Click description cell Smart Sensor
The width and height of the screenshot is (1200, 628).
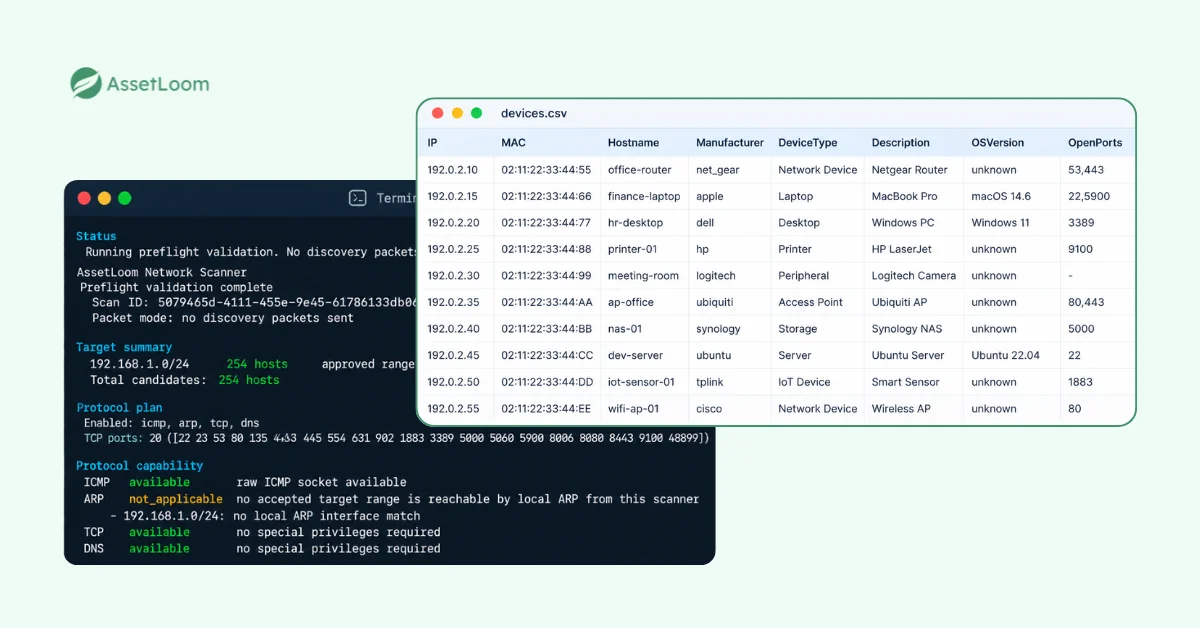[x=905, y=382]
